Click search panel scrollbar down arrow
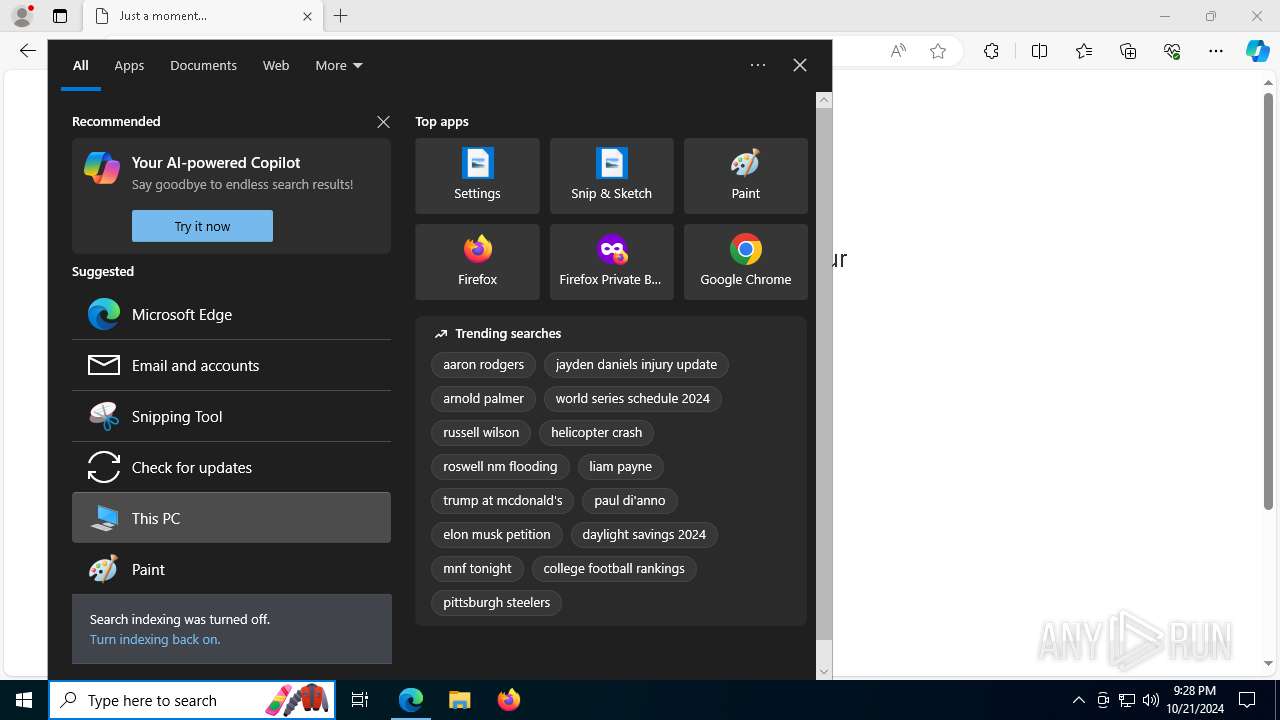Image resolution: width=1280 pixels, height=720 pixels. click(824, 672)
